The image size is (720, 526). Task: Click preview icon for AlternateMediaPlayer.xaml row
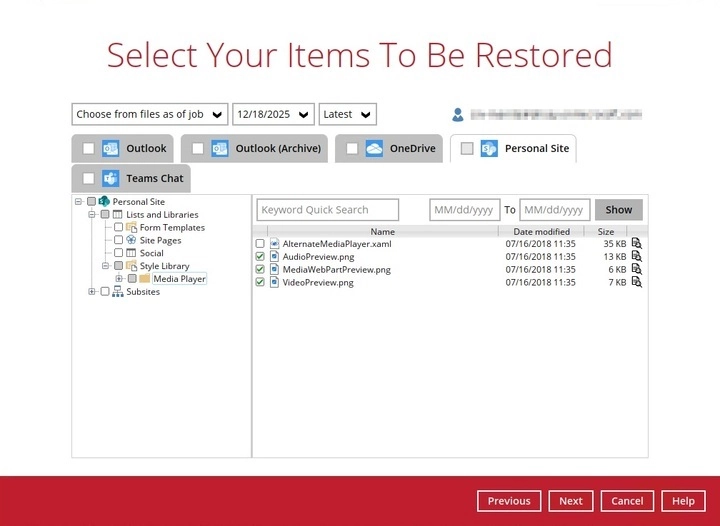(636, 244)
